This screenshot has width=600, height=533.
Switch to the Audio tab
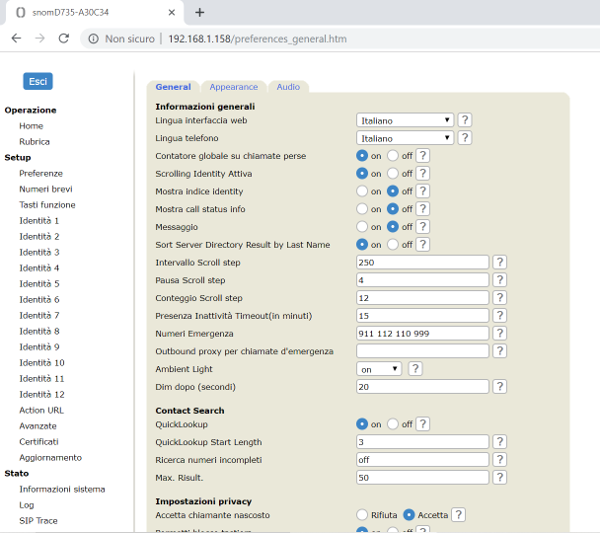pos(288,87)
